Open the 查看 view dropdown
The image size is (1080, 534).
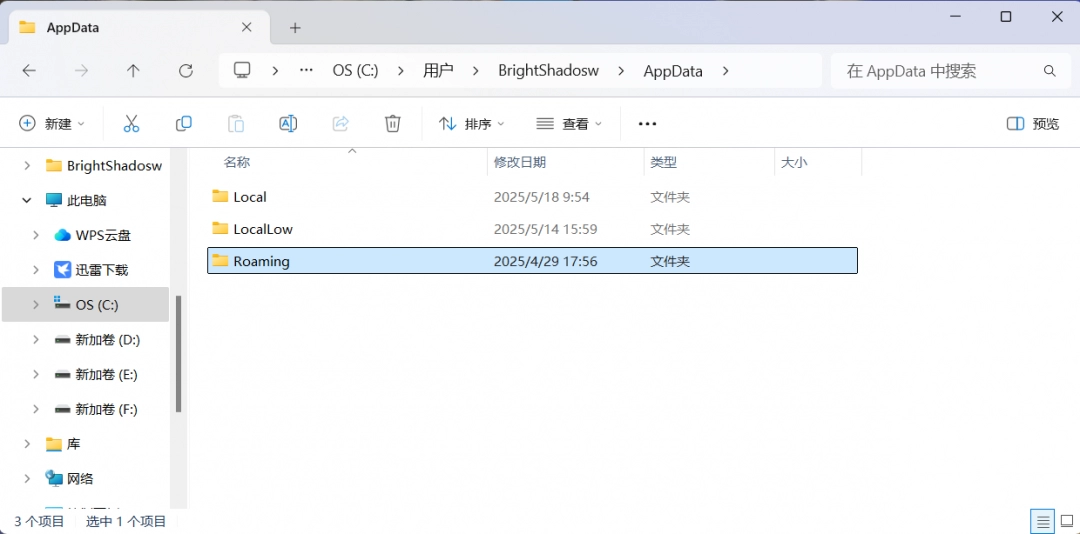click(x=569, y=123)
